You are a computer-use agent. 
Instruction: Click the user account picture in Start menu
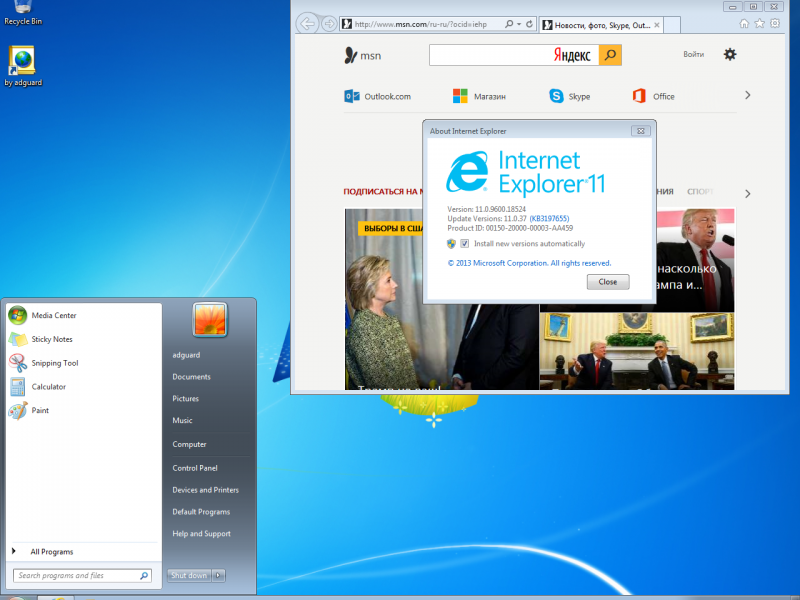click(209, 320)
